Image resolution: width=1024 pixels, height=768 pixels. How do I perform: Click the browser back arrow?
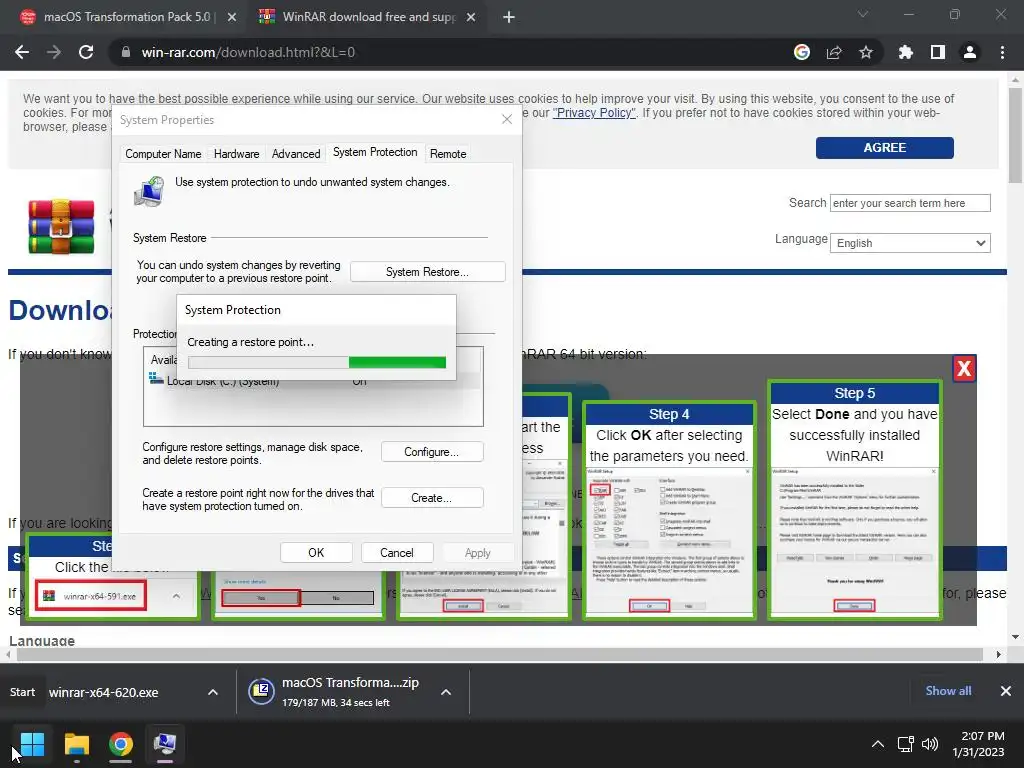(22, 52)
